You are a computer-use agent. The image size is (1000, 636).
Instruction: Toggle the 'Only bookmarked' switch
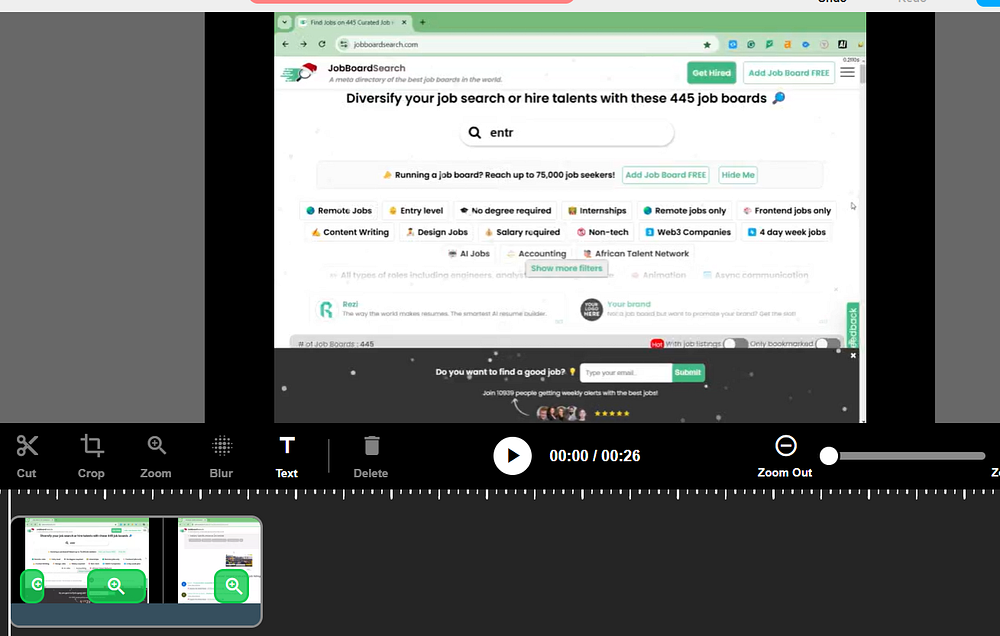[x=827, y=344]
